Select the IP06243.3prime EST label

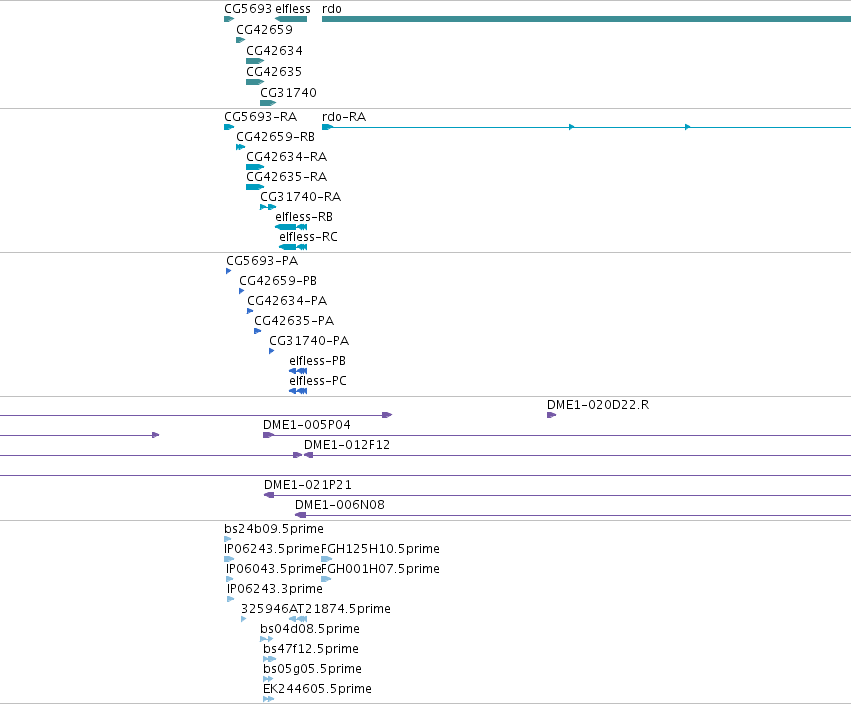(275, 589)
